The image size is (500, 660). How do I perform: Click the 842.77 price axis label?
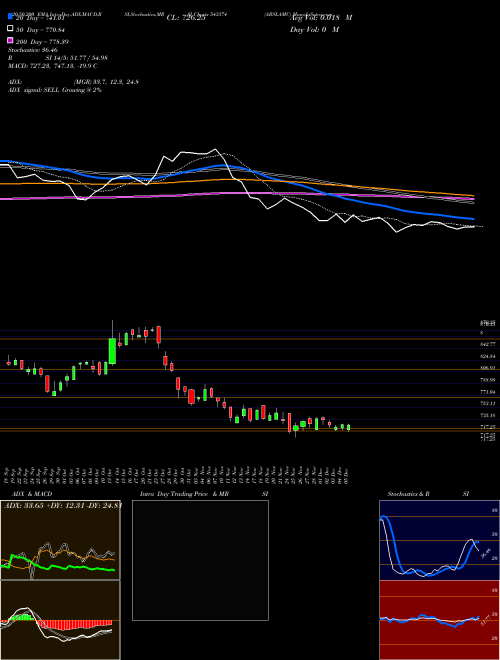(488, 344)
